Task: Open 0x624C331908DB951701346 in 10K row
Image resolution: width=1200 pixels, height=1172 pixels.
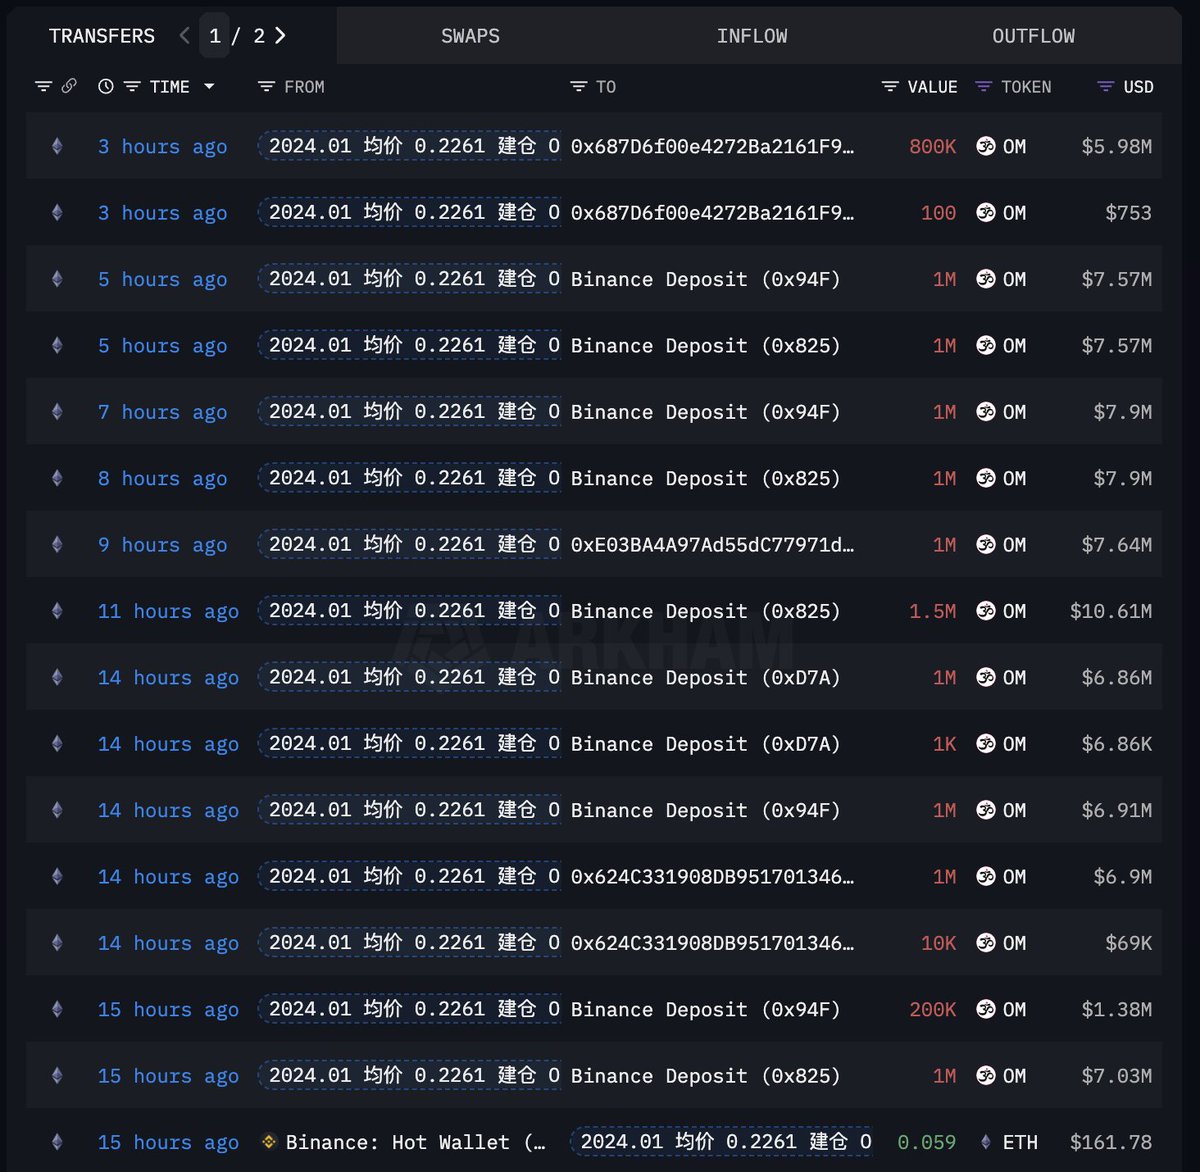Action: click(x=712, y=943)
